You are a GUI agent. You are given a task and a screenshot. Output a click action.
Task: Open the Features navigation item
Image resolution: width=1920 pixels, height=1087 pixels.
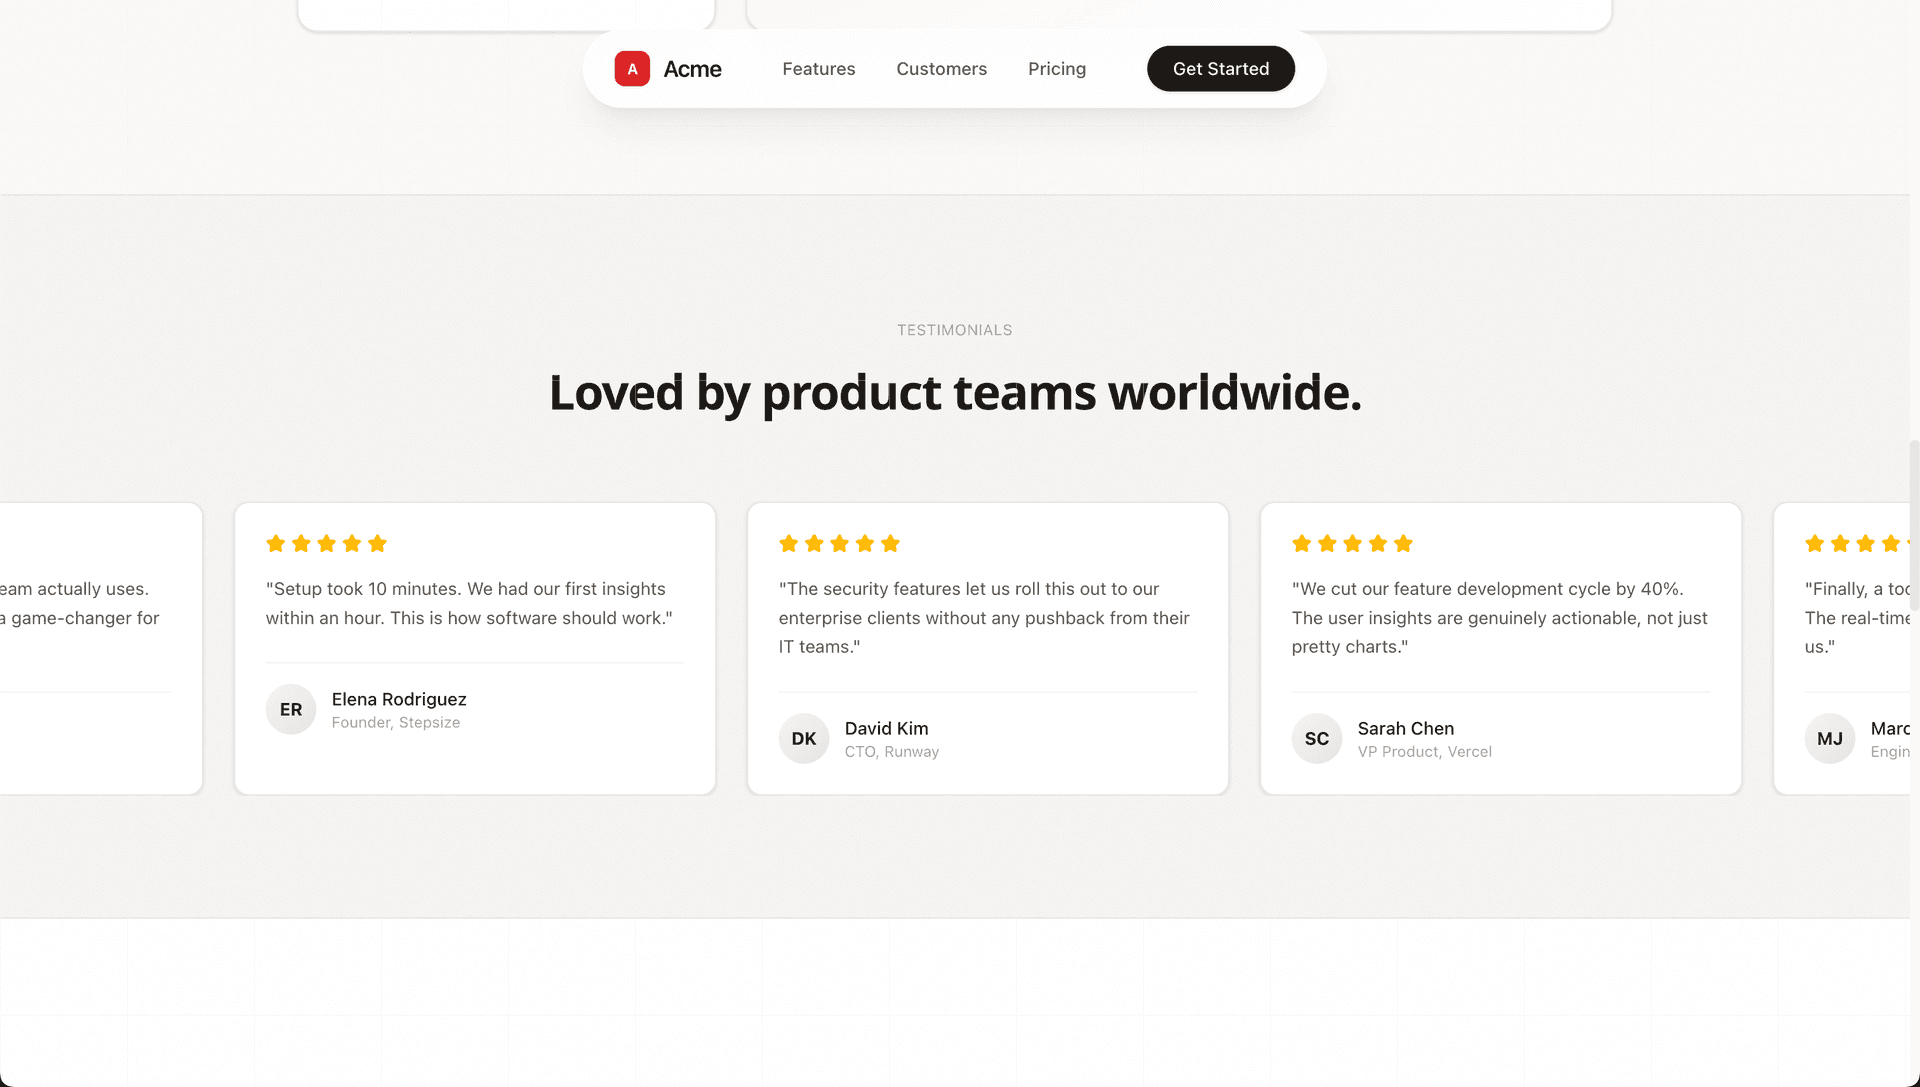tap(818, 68)
